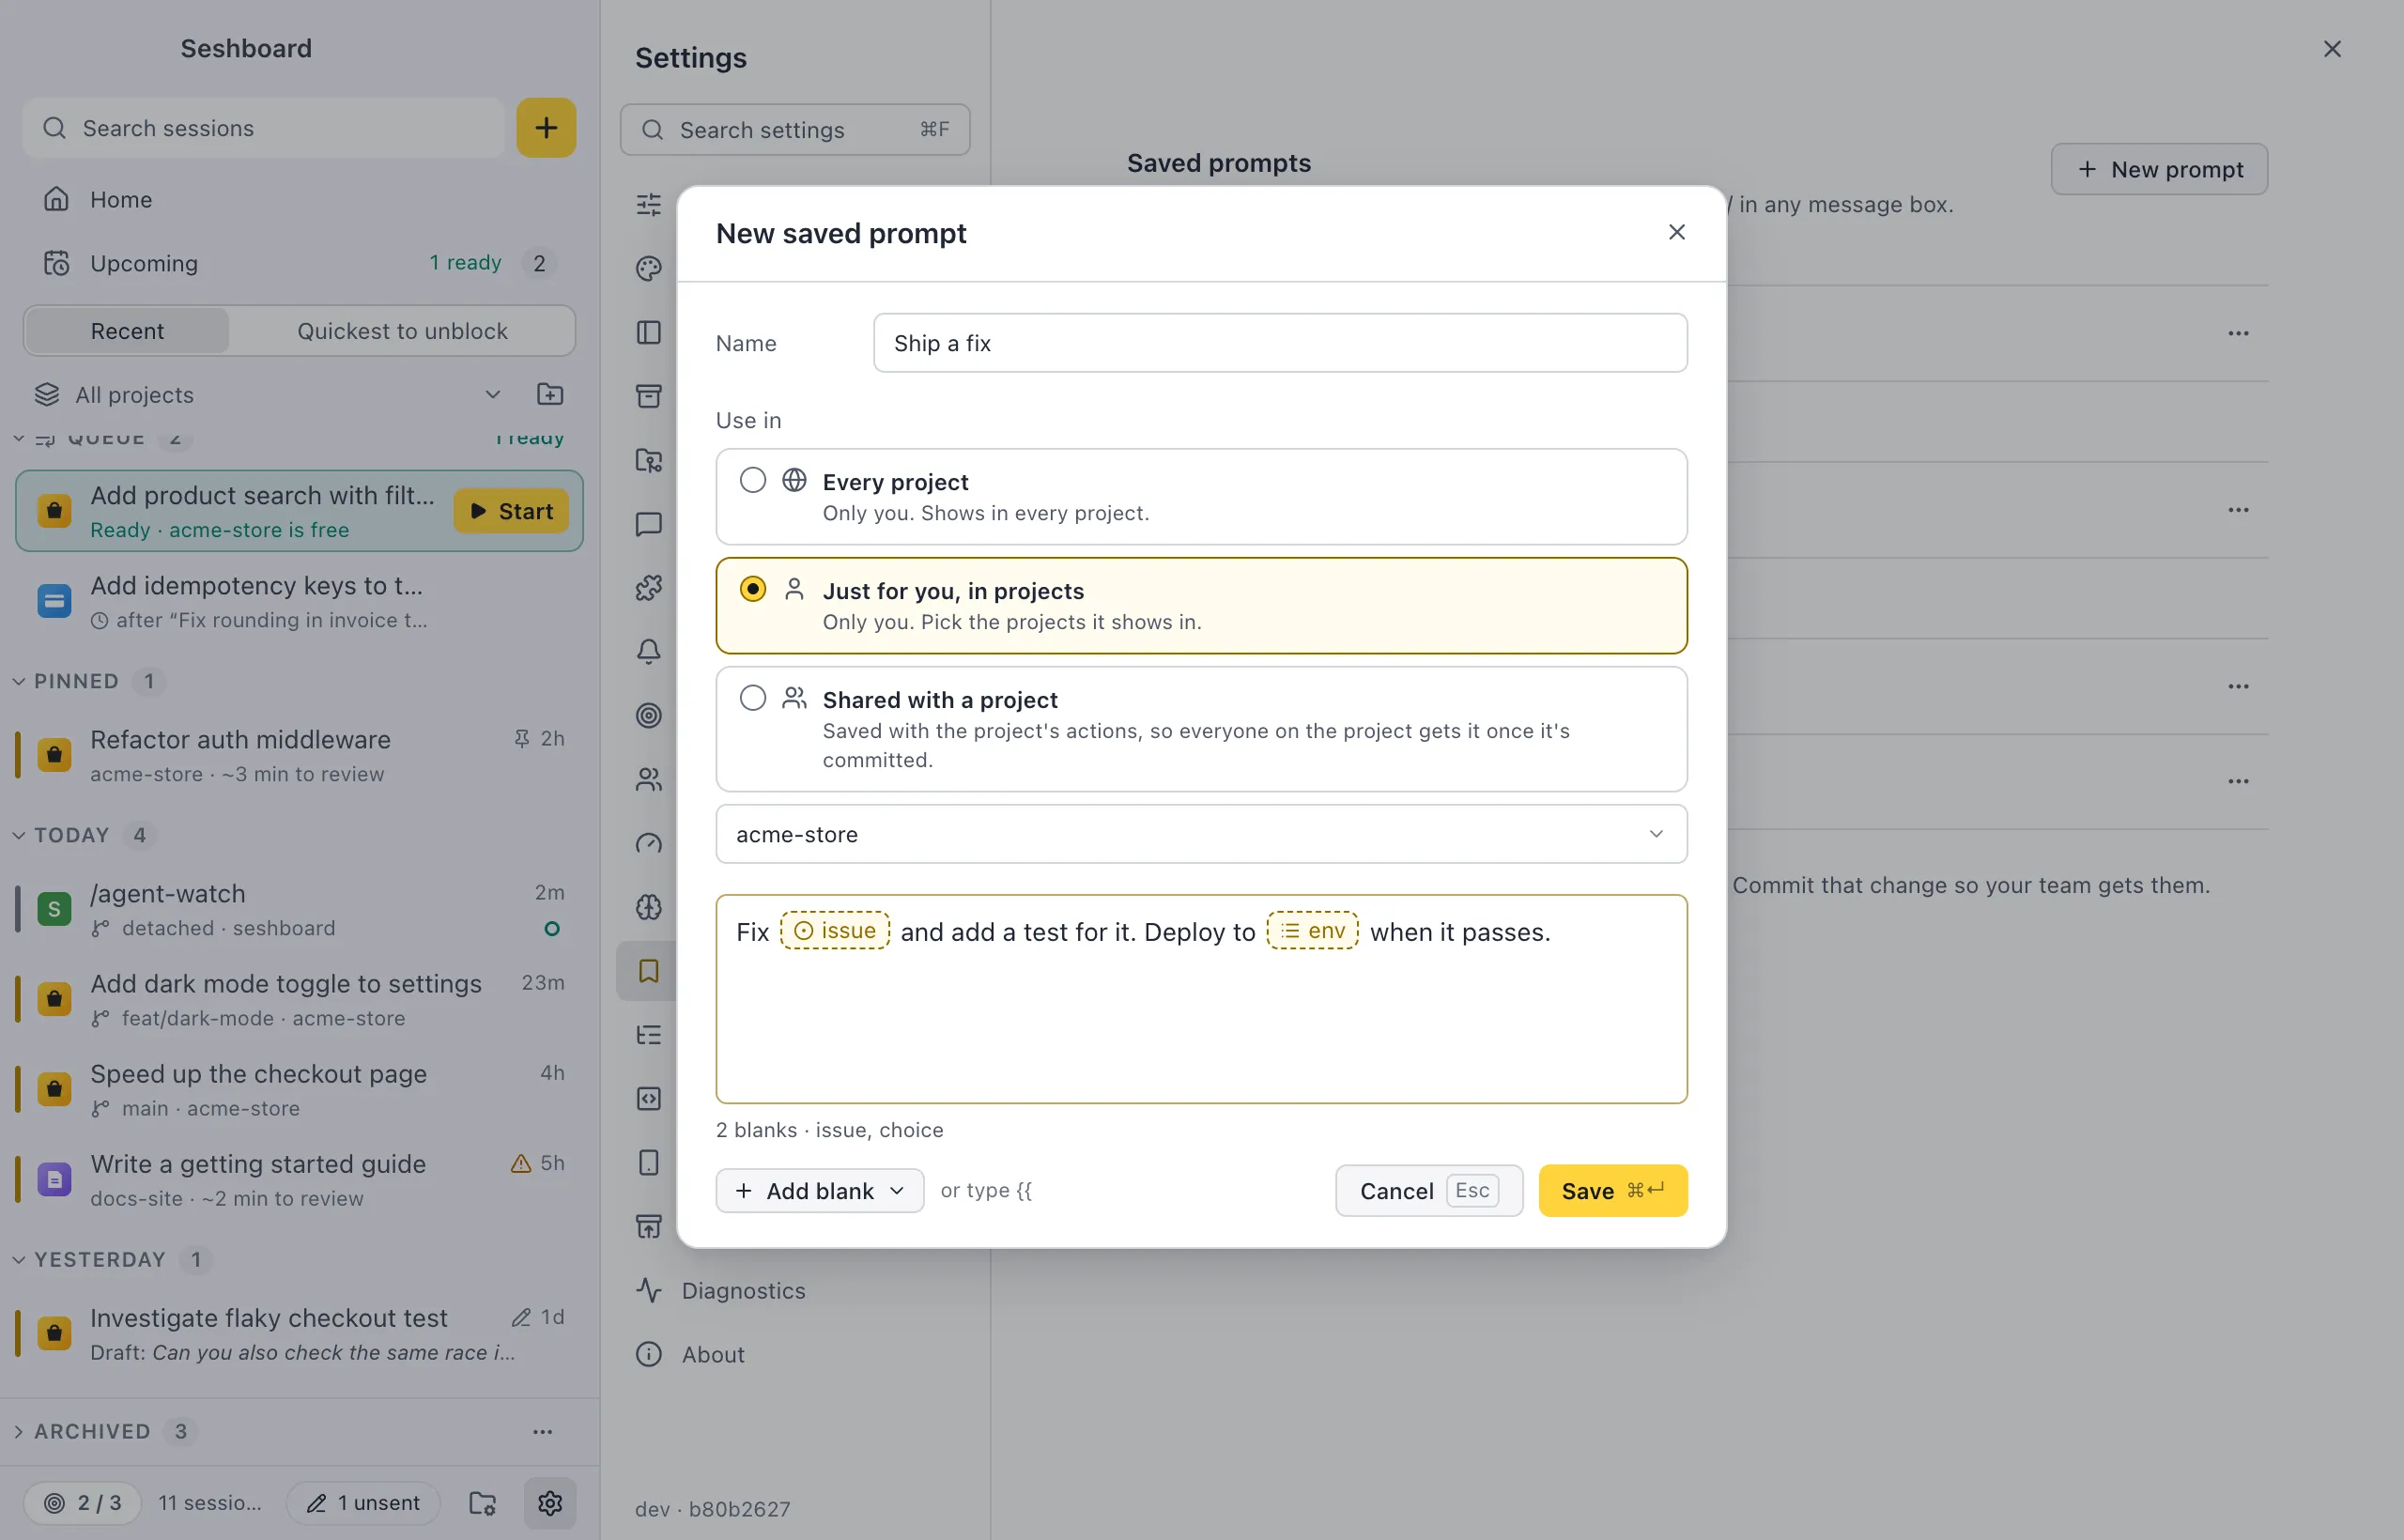The height and width of the screenshot is (1540, 2404).
Task: Close the New saved prompt dialog
Action: pos(1677,232)
